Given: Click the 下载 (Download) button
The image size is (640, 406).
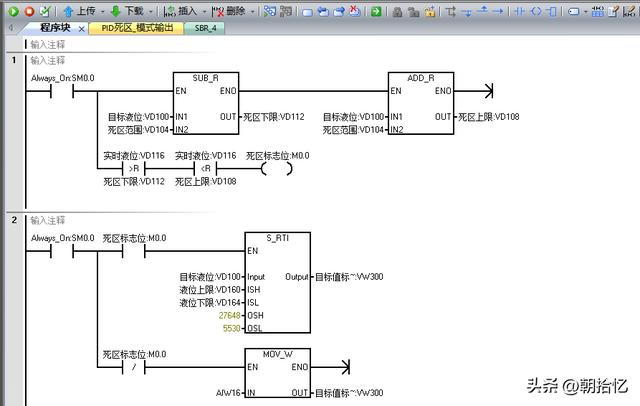Looking at the screenshot, I should pyautogui.click(x=126, y=11).
